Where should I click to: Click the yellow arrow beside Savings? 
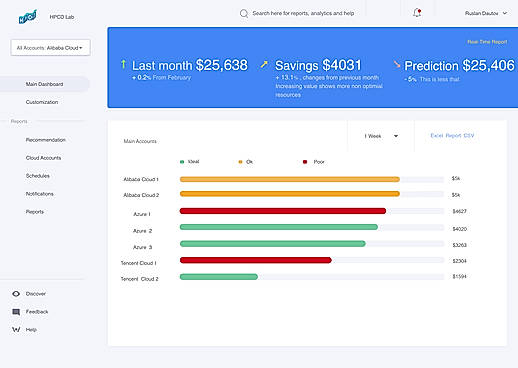coord(264,64)
